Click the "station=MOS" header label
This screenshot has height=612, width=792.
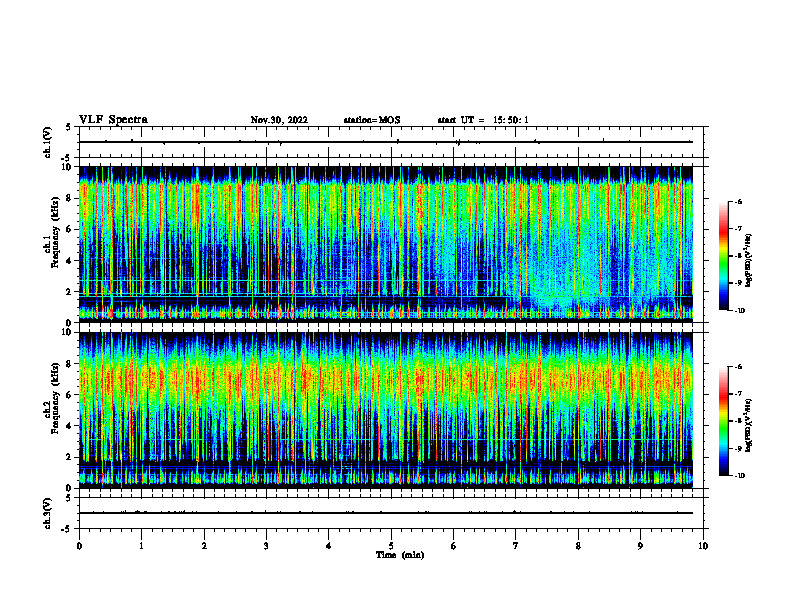tap(372, 120)
